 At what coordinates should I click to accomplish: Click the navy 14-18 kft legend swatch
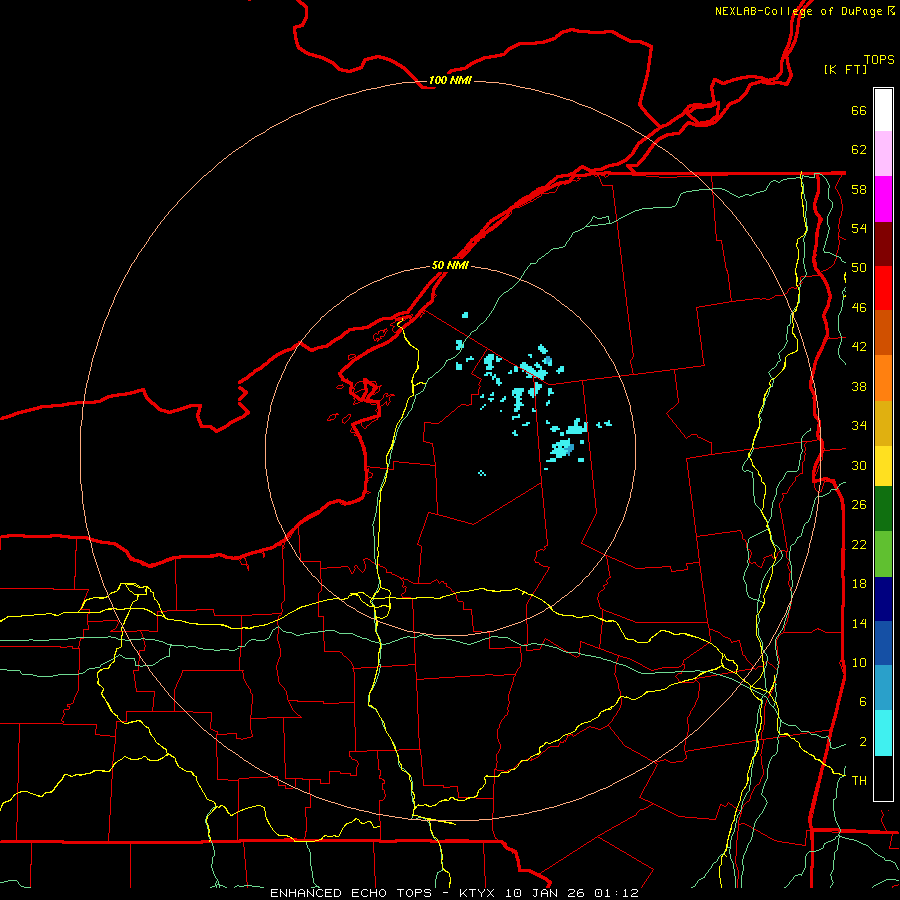[883, 599]
